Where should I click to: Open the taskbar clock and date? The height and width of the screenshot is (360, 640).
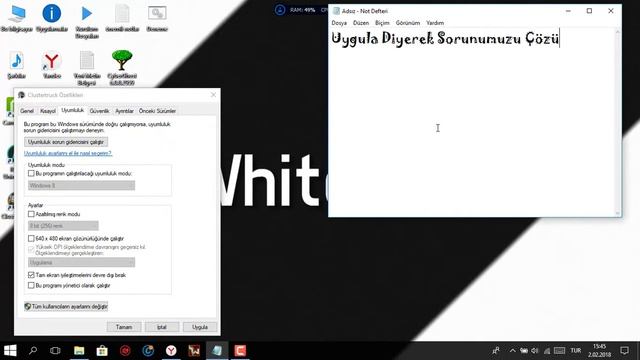(599, 351)
